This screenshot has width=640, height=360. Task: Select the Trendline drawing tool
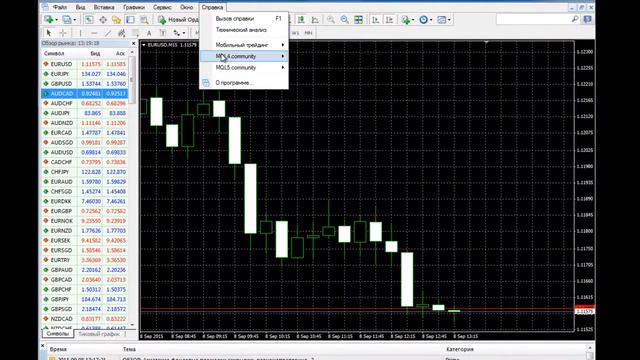(x=108, y=33)
